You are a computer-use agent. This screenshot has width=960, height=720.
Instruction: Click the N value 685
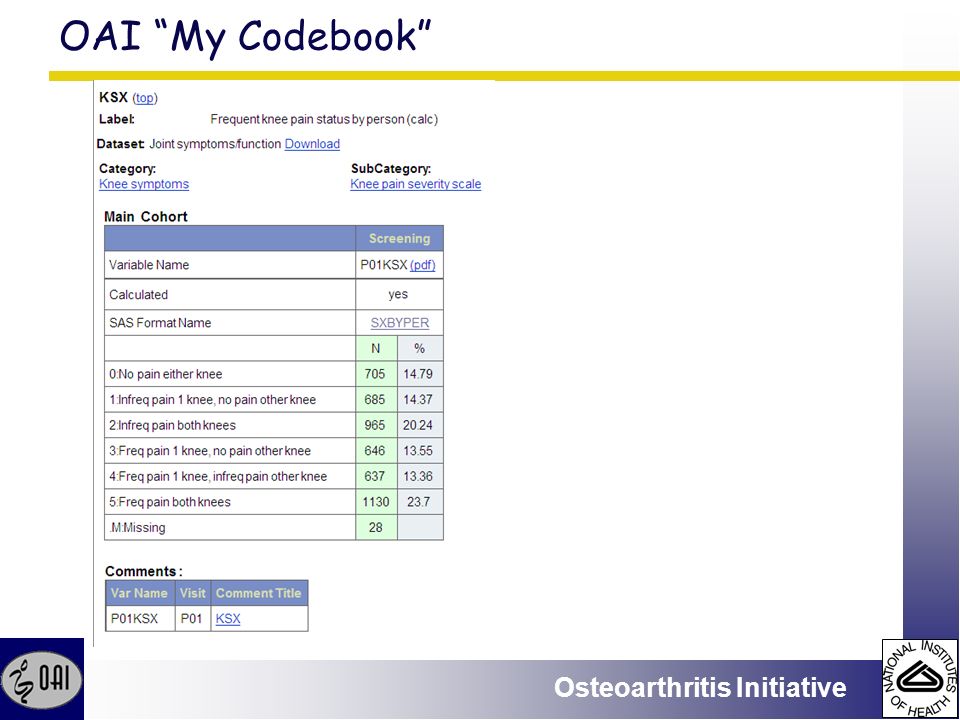(x=375, y=400)
